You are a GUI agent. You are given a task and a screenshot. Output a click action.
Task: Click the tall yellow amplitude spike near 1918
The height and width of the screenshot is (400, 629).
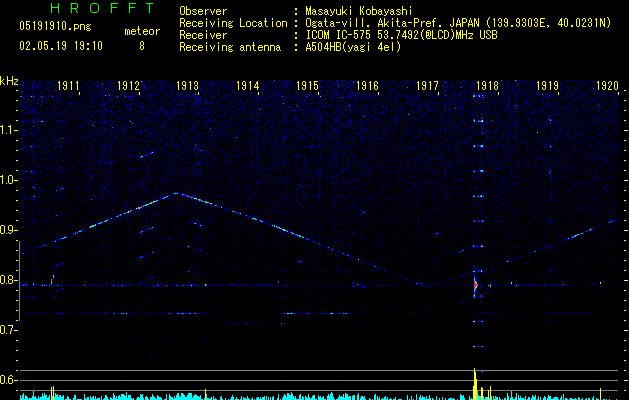[475, 384]
